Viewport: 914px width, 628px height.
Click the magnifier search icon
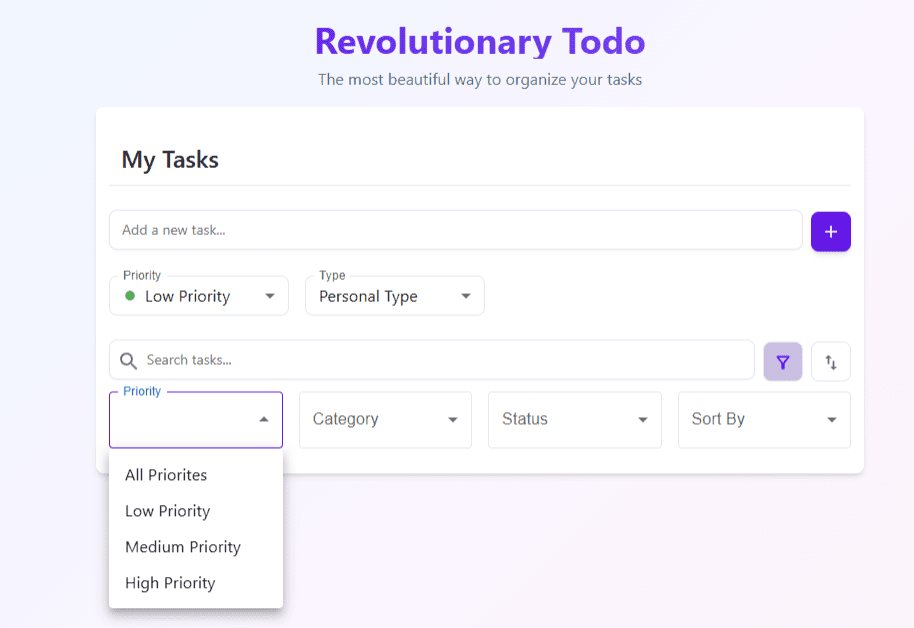click(128, 361)
